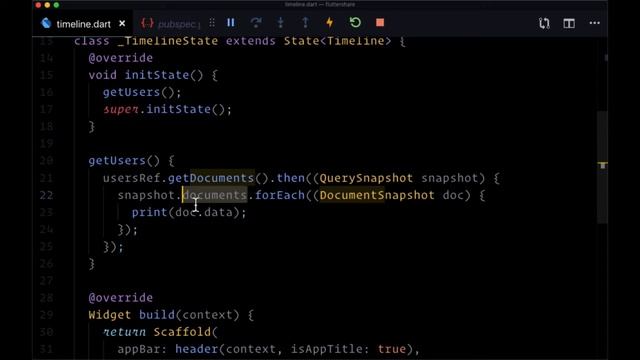640x360 pixels.
Task: Click Widget build(context) declaration
Action: [164, 315]
